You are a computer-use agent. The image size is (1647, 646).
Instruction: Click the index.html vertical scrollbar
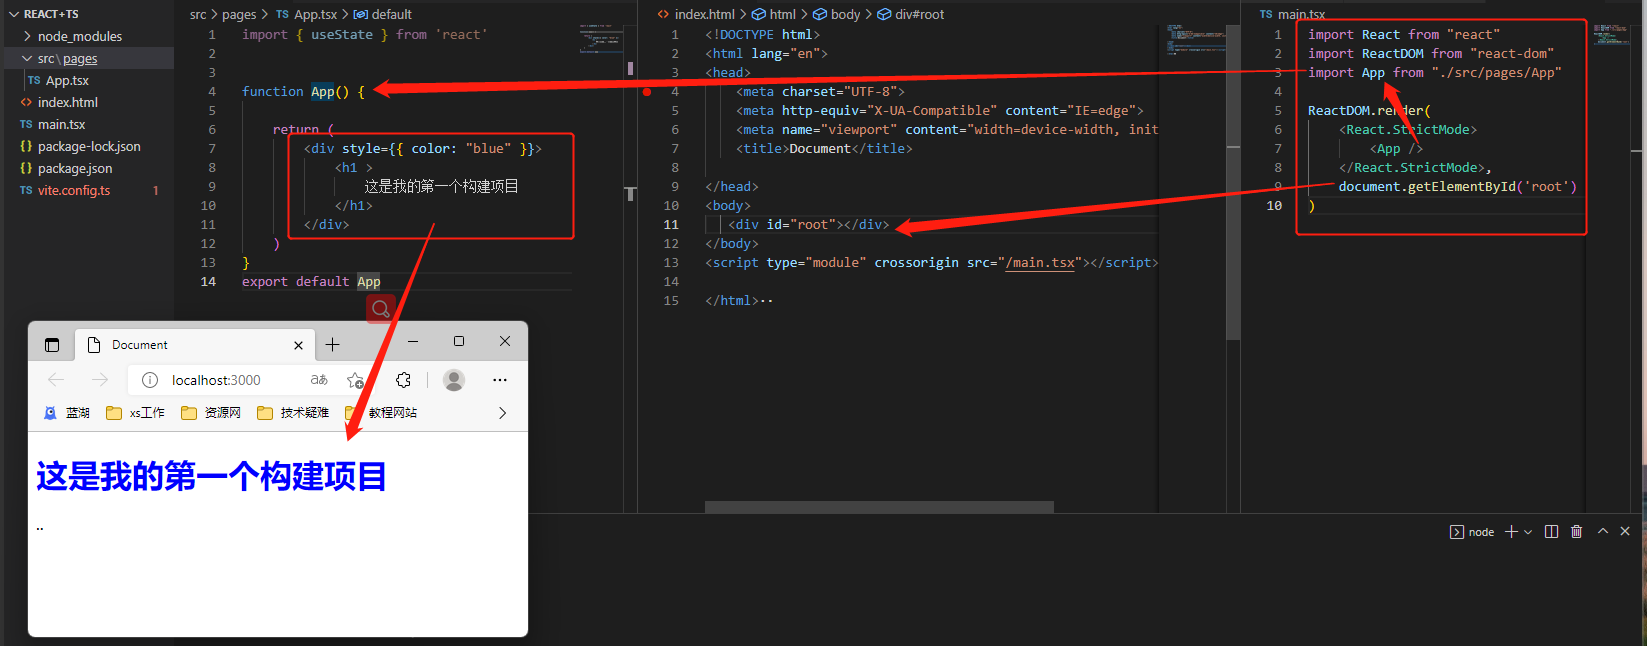click(x=1233, y=183)
